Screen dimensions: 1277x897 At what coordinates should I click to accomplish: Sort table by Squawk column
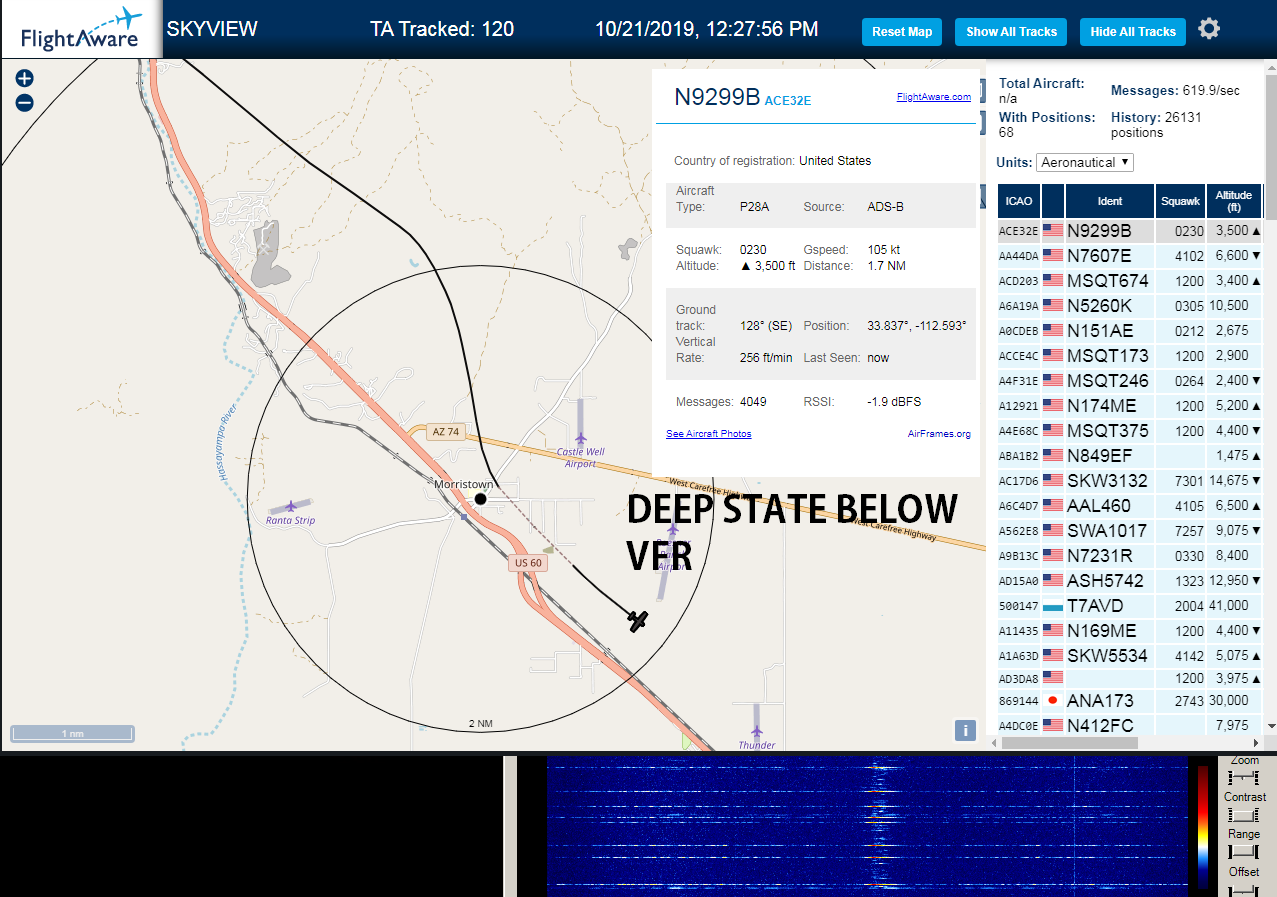coord(1180,201)
